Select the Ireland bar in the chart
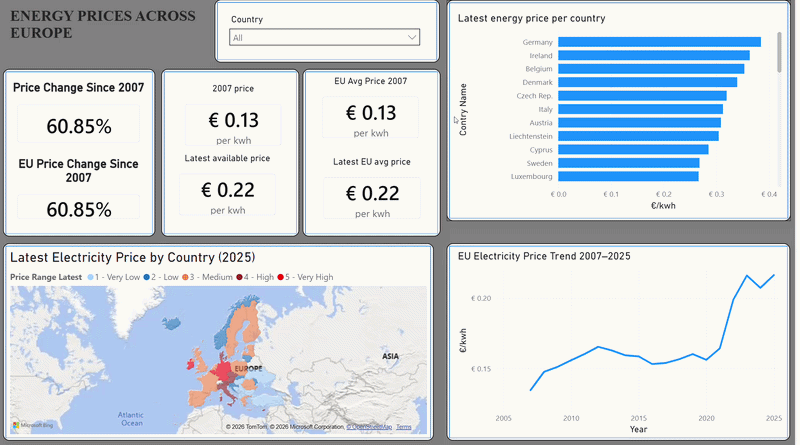 pos(654,55)
